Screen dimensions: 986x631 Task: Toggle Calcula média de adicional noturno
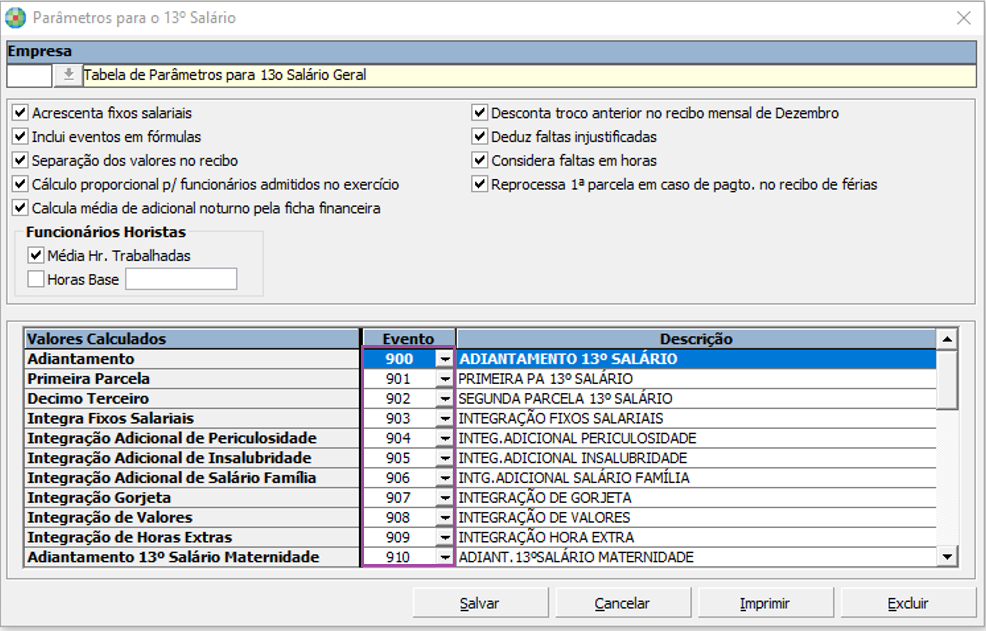(21, 208)
